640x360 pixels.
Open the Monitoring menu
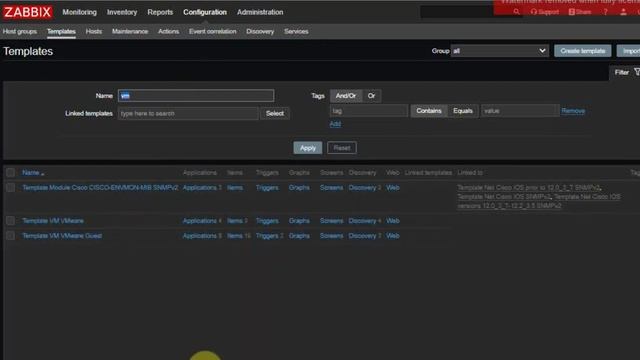click(x=80, y=12)
